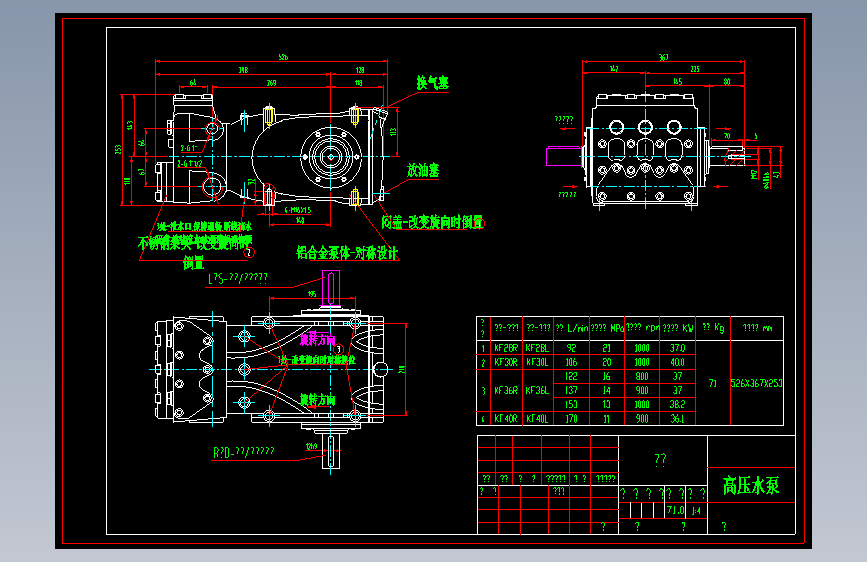This screenshot has height=562, width=867.
Task: Click the weight value 71 in table
Action: pyautogui.click(x=713, y=383)
